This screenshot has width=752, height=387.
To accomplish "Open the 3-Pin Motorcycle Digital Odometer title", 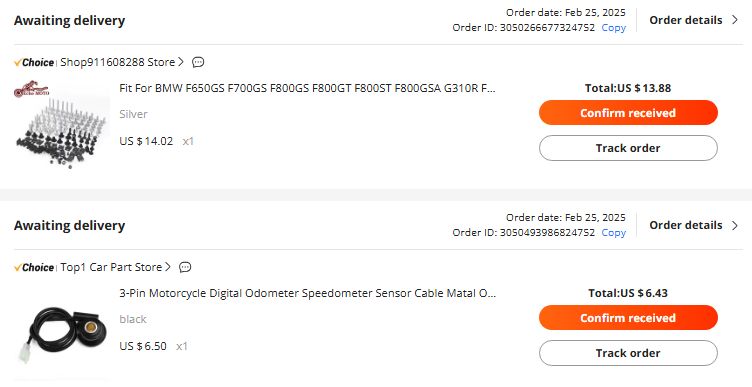I will tap(307, 293).
